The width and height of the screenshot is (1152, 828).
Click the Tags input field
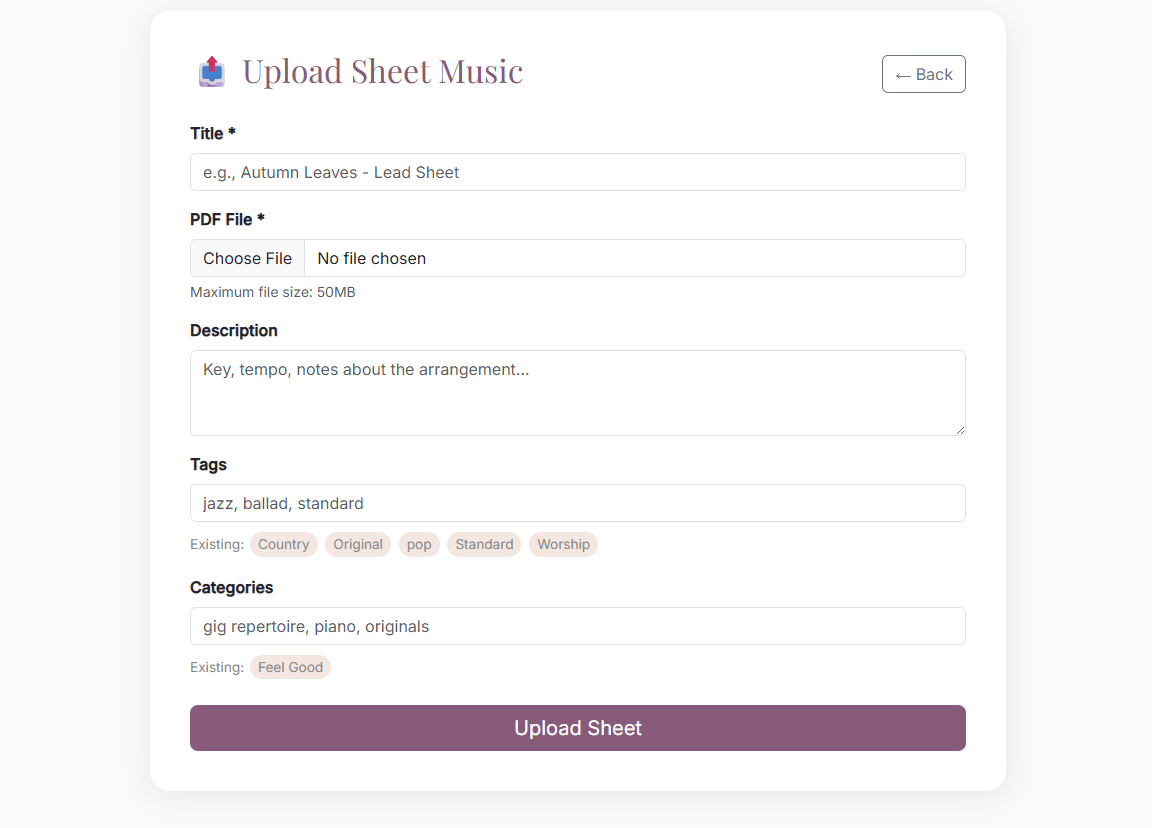[x=578, y=503]
